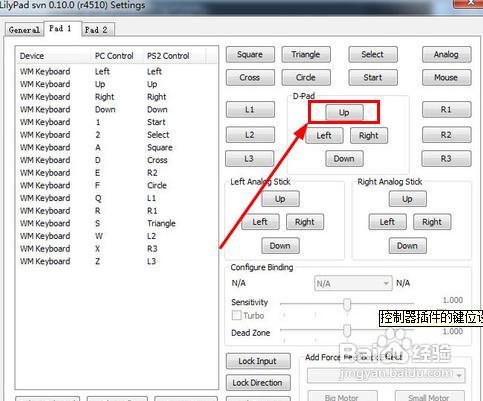The width and height of the screenshot is (483, 401).
Task: Select the row mapping Z to L3
Action: (117, 261)
